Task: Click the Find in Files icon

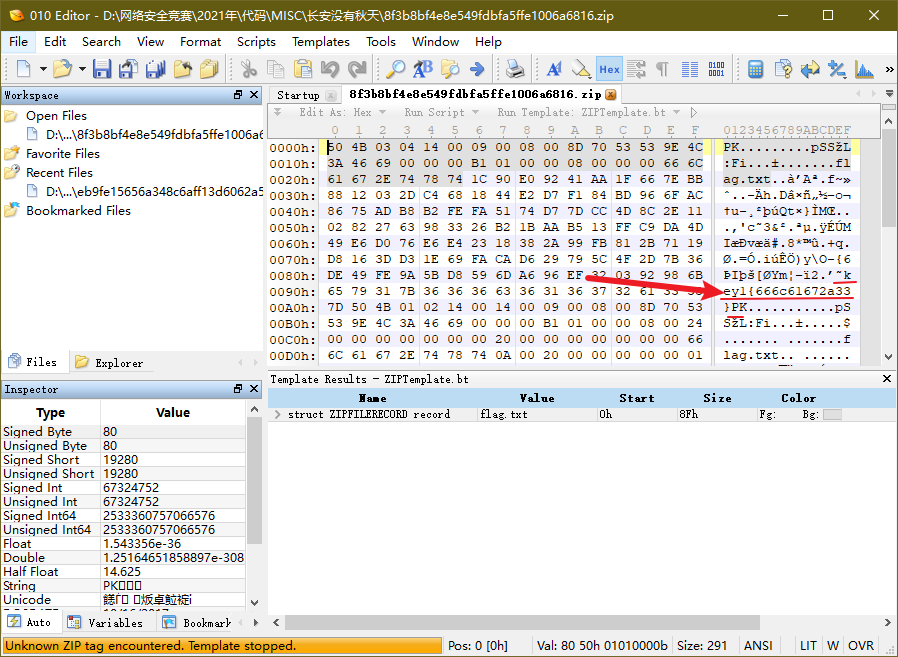Action: [x=450, y=69]
